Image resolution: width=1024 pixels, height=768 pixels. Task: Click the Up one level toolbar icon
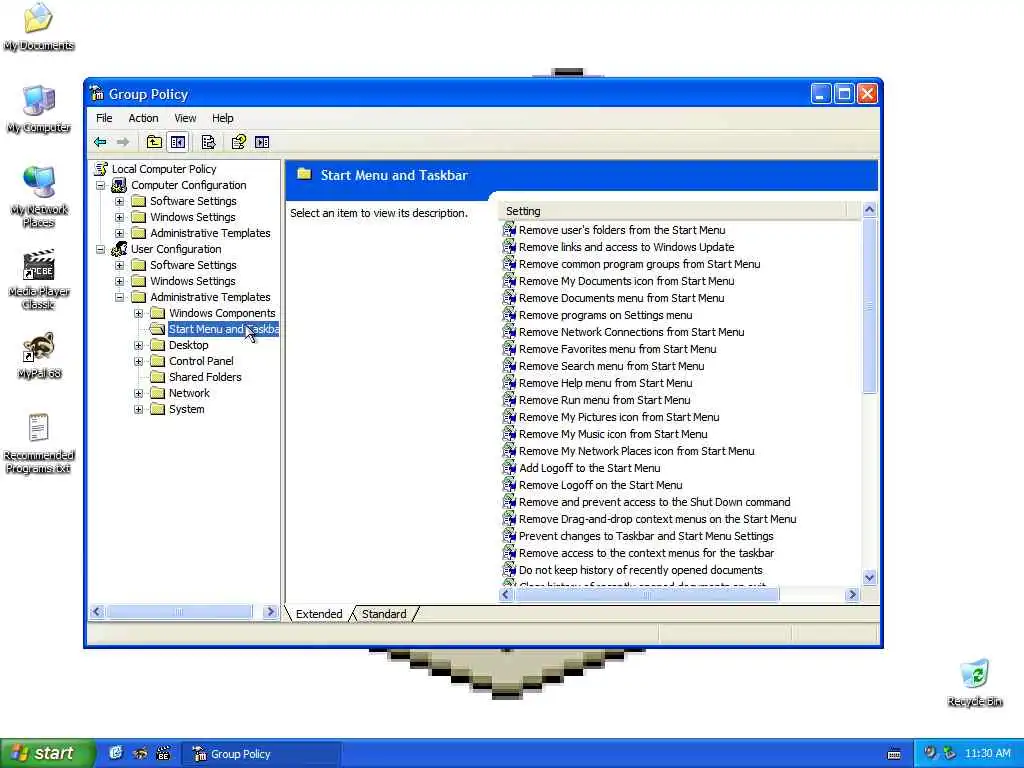pos(154,142)
